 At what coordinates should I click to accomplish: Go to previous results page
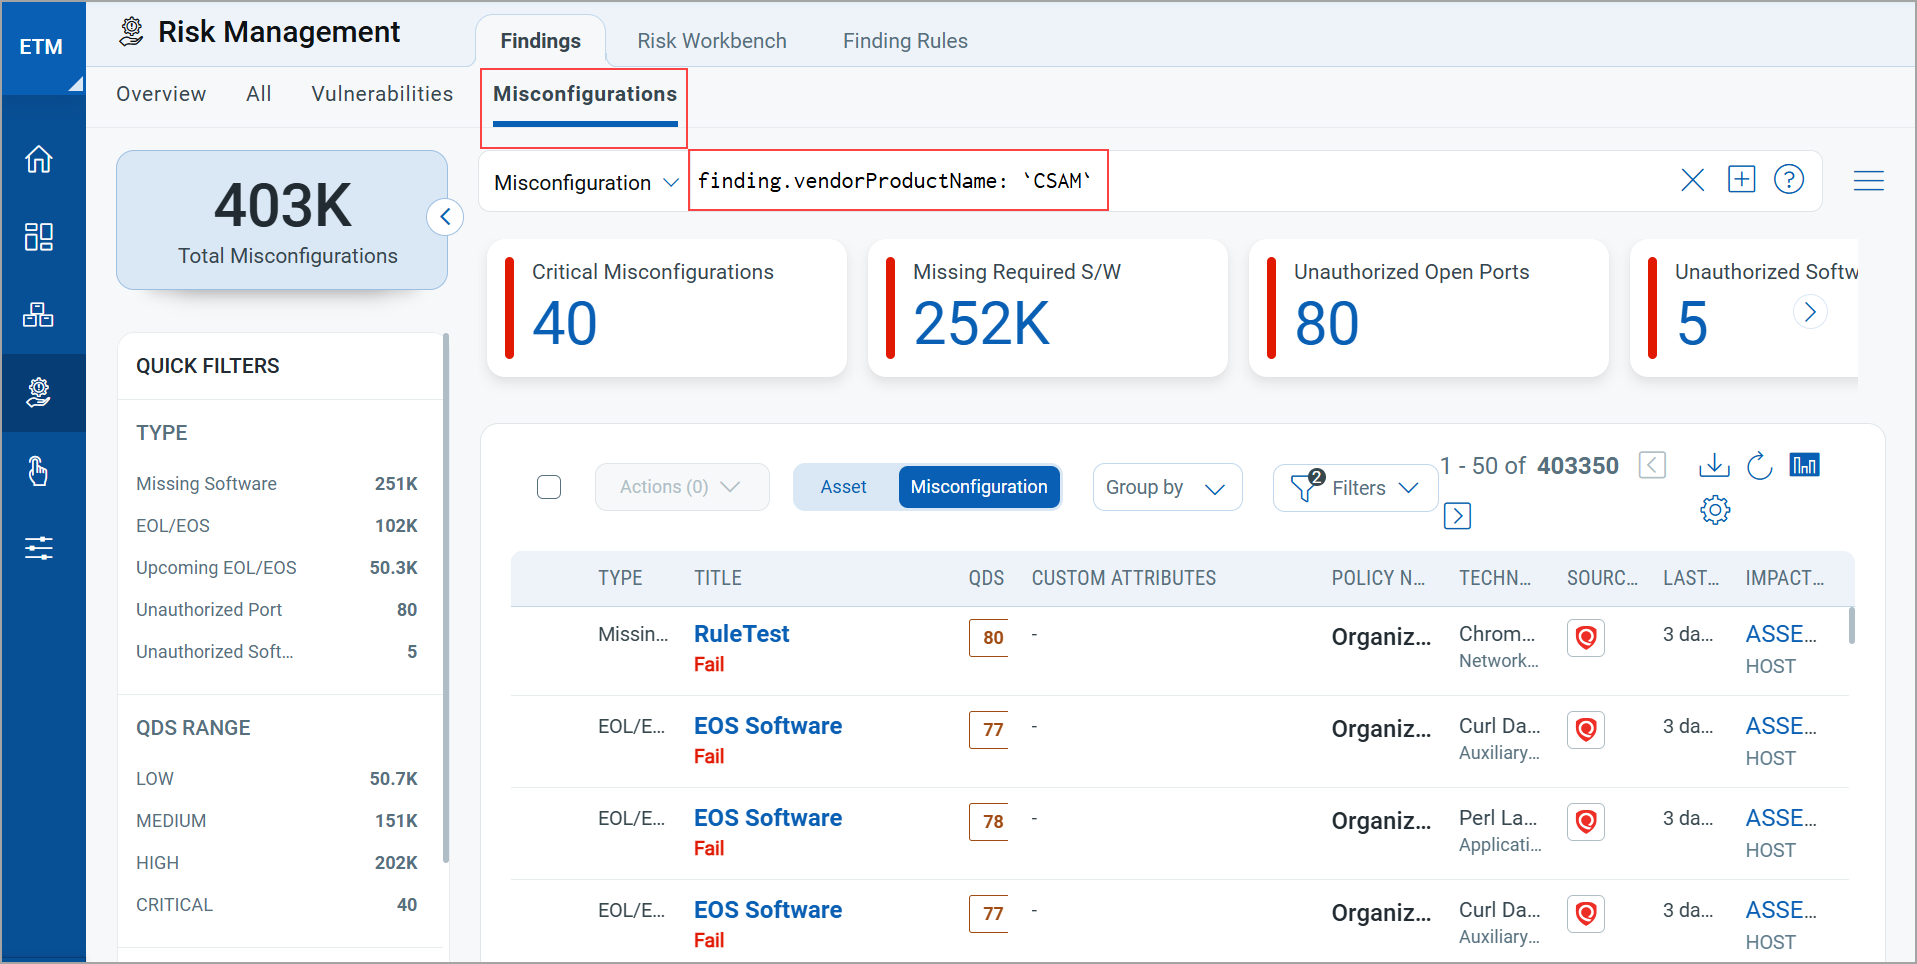1652,465
